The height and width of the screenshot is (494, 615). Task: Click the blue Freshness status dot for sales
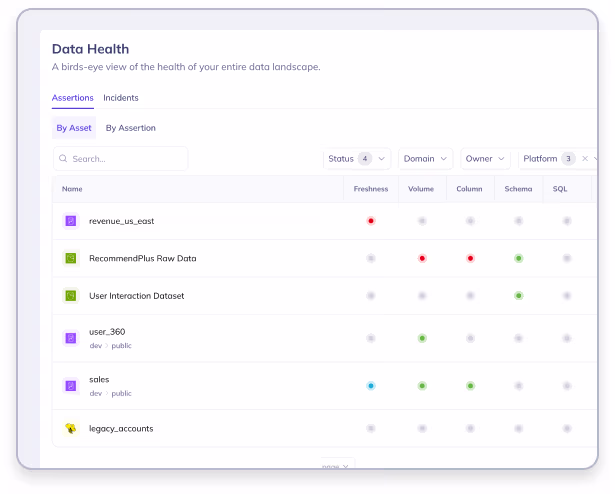(x=371, y=385)
